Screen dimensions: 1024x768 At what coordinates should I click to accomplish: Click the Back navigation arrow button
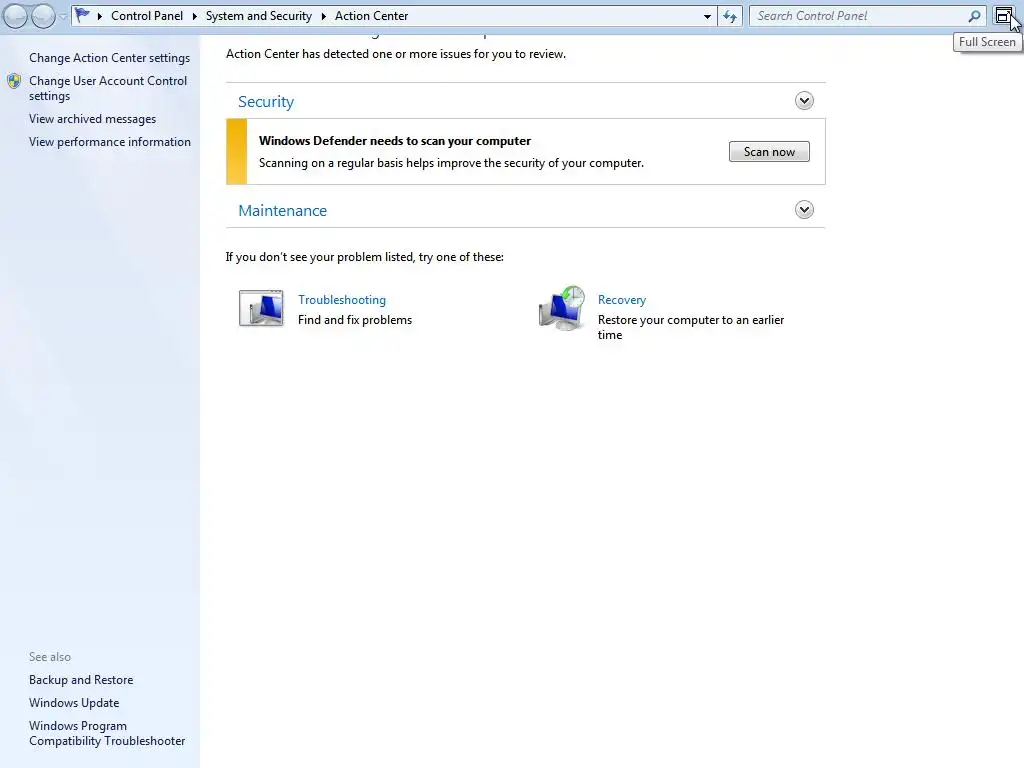(x=16, y=16)
